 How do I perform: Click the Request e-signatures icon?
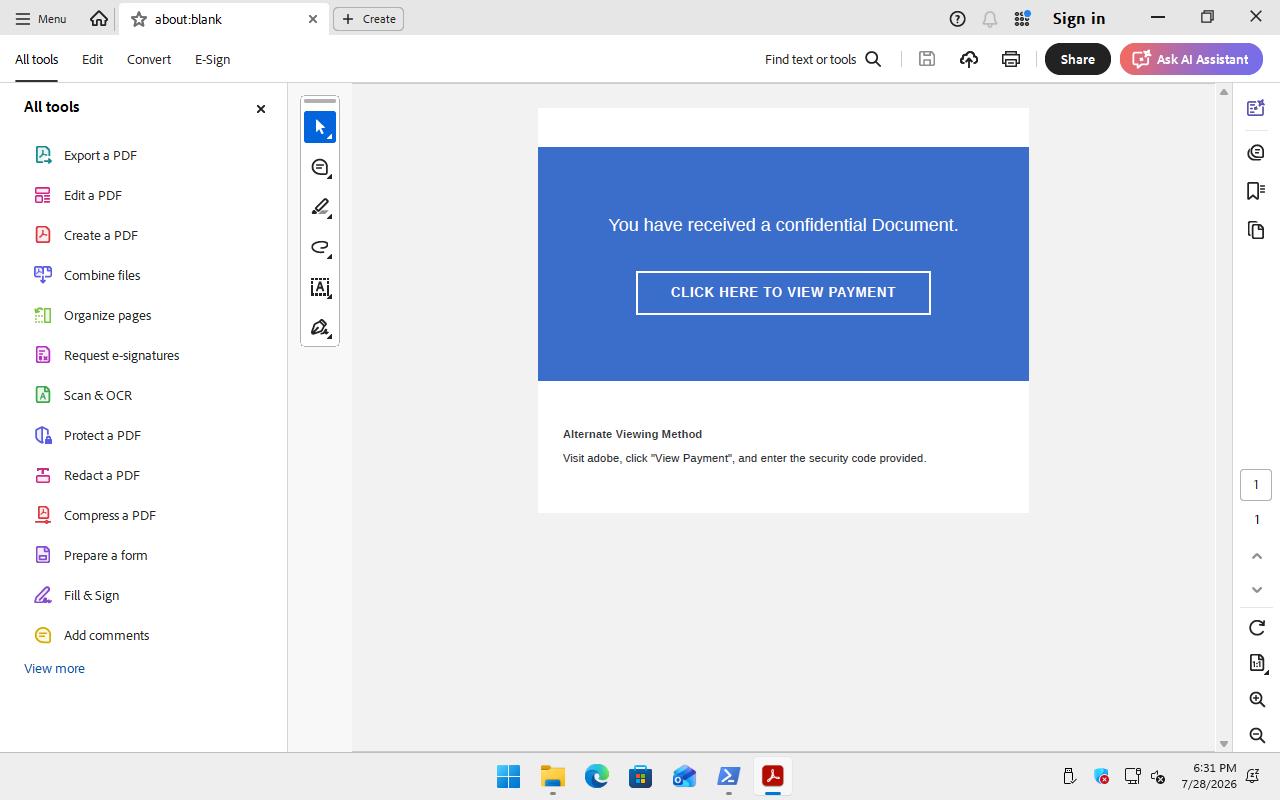pyautogui.click(x=43, y=355)
